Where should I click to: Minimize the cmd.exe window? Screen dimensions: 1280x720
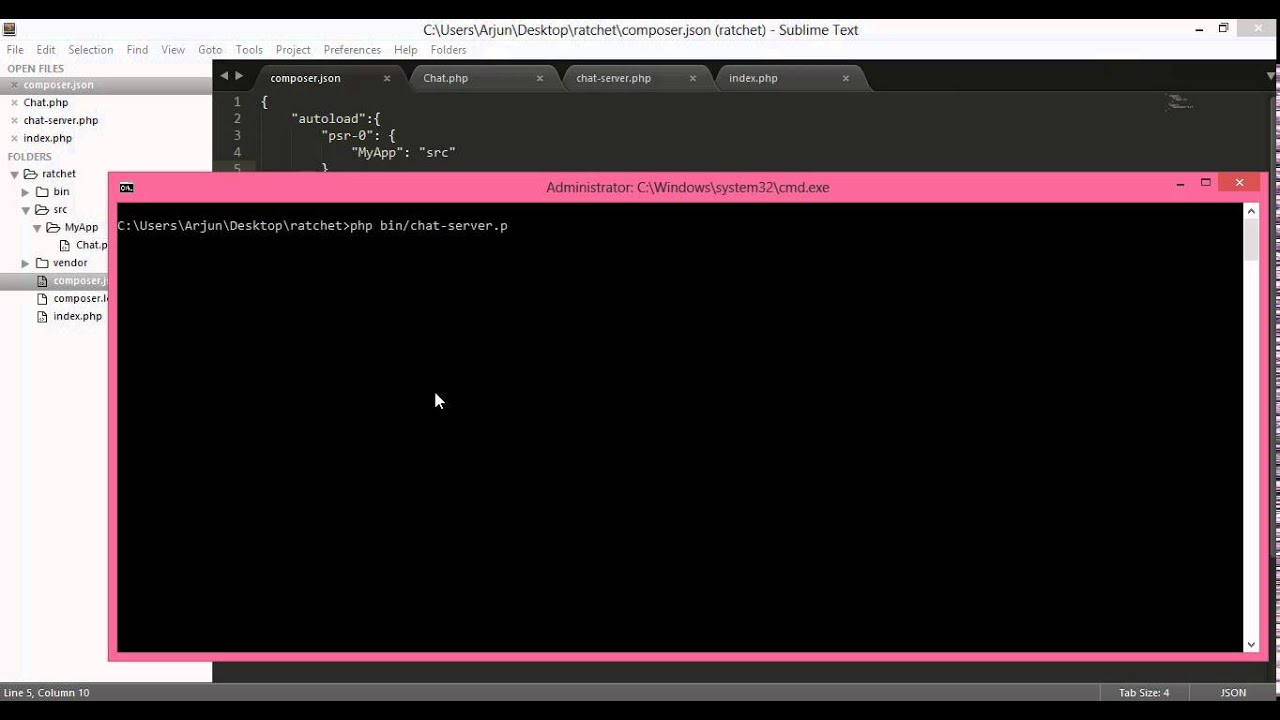[x=1180, y=184]
